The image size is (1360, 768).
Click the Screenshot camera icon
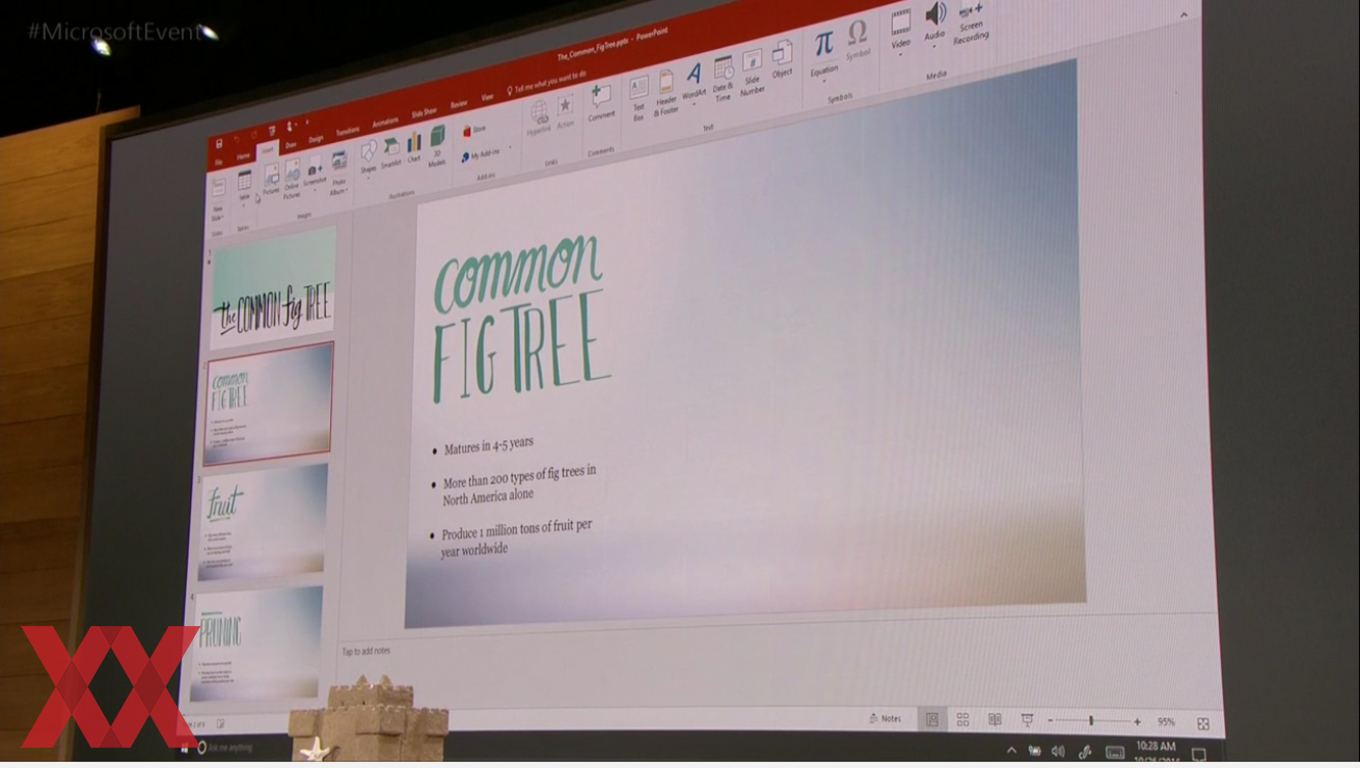pos(315,171)
